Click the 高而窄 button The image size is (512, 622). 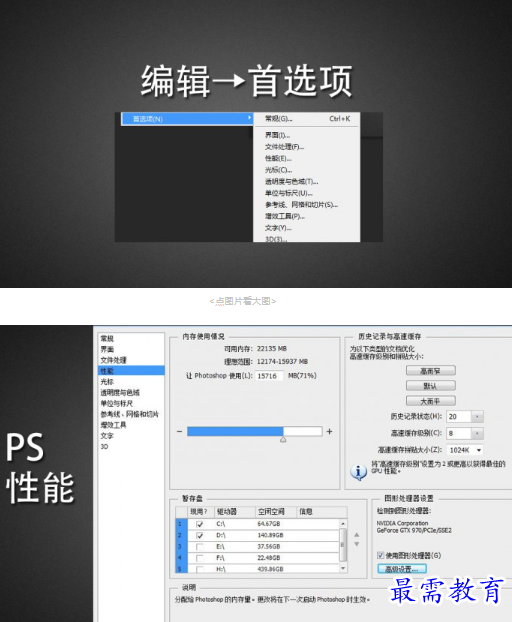(431, 371)
